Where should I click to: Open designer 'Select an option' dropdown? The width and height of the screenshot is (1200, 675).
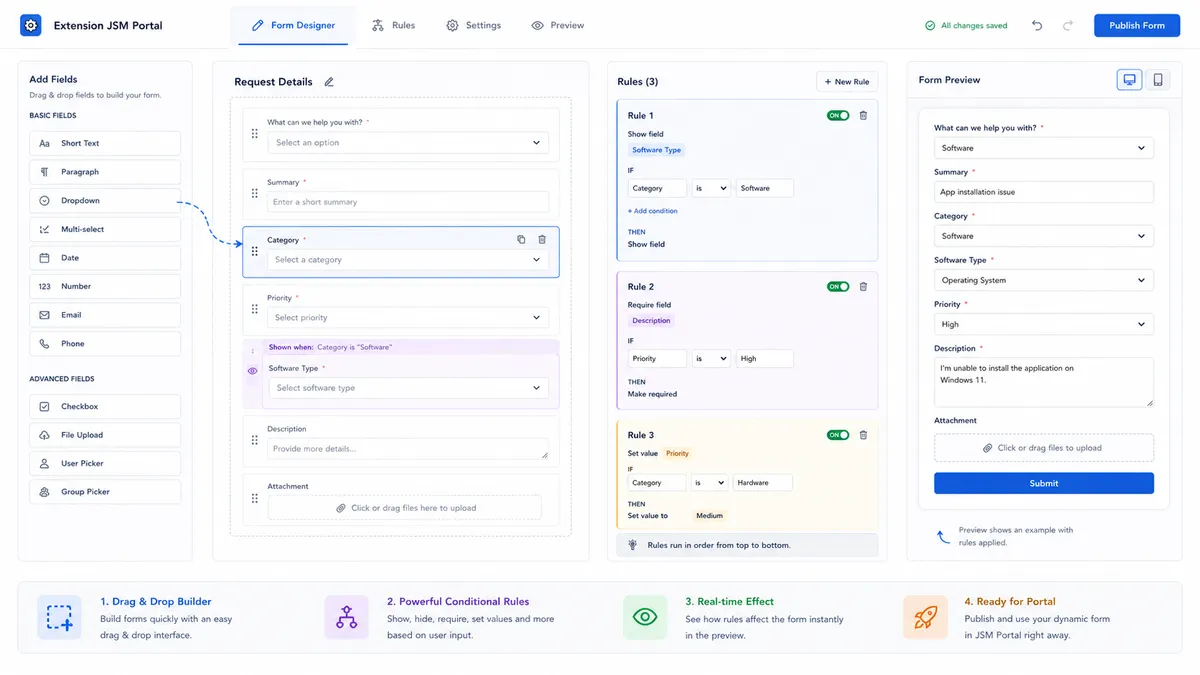408,143
